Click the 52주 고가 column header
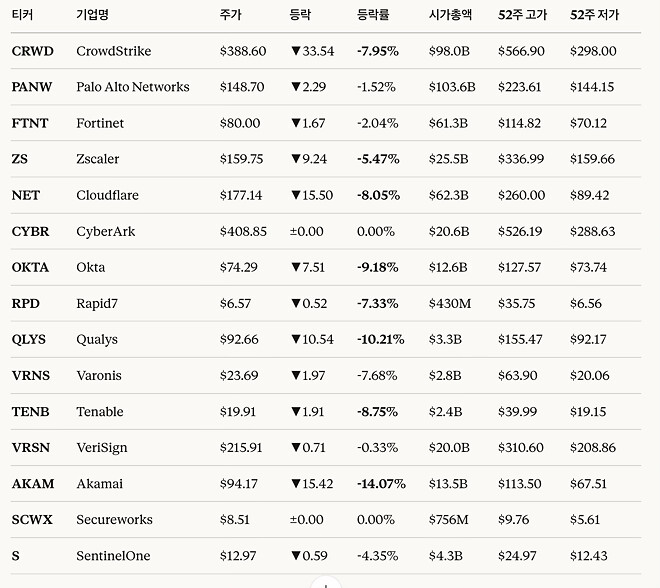The height and width of the screenshot is (588, 660). 522,16
